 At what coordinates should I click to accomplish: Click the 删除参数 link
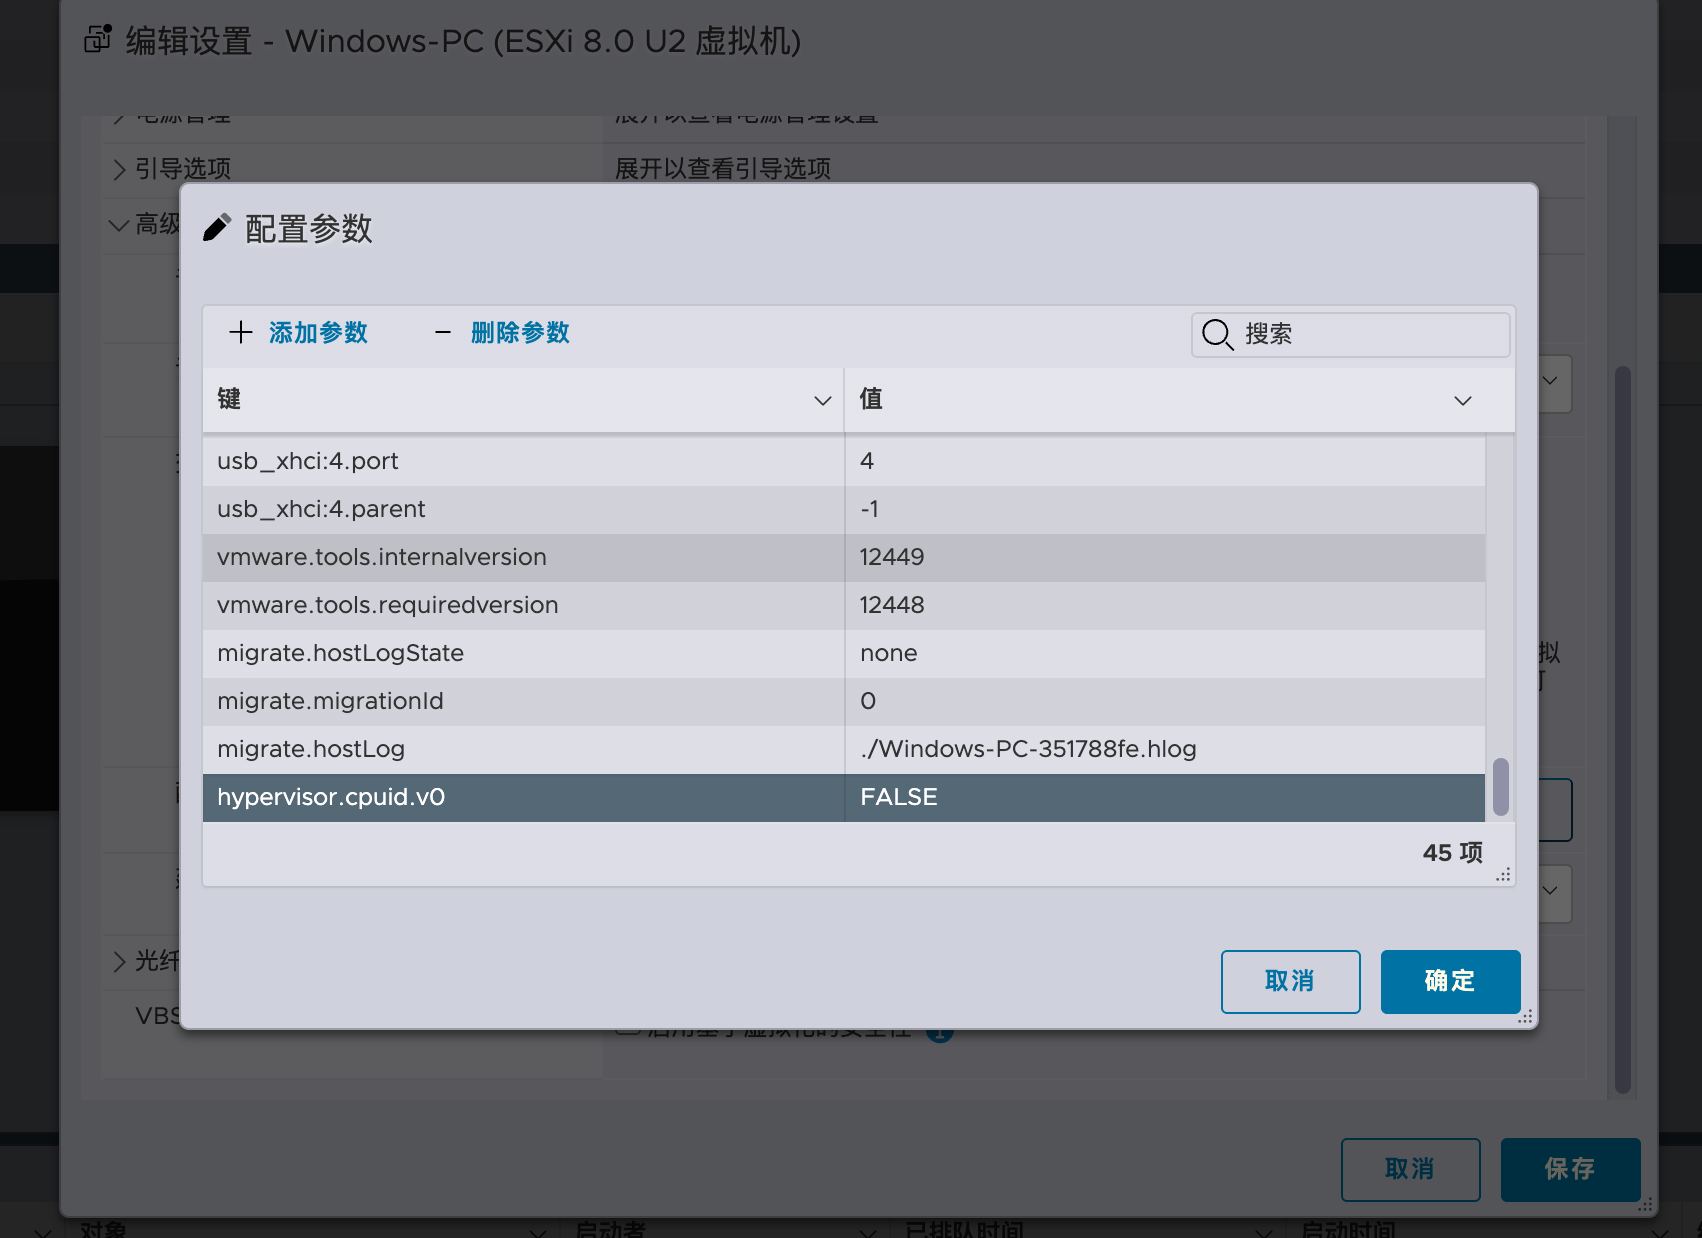coord(520,333)
